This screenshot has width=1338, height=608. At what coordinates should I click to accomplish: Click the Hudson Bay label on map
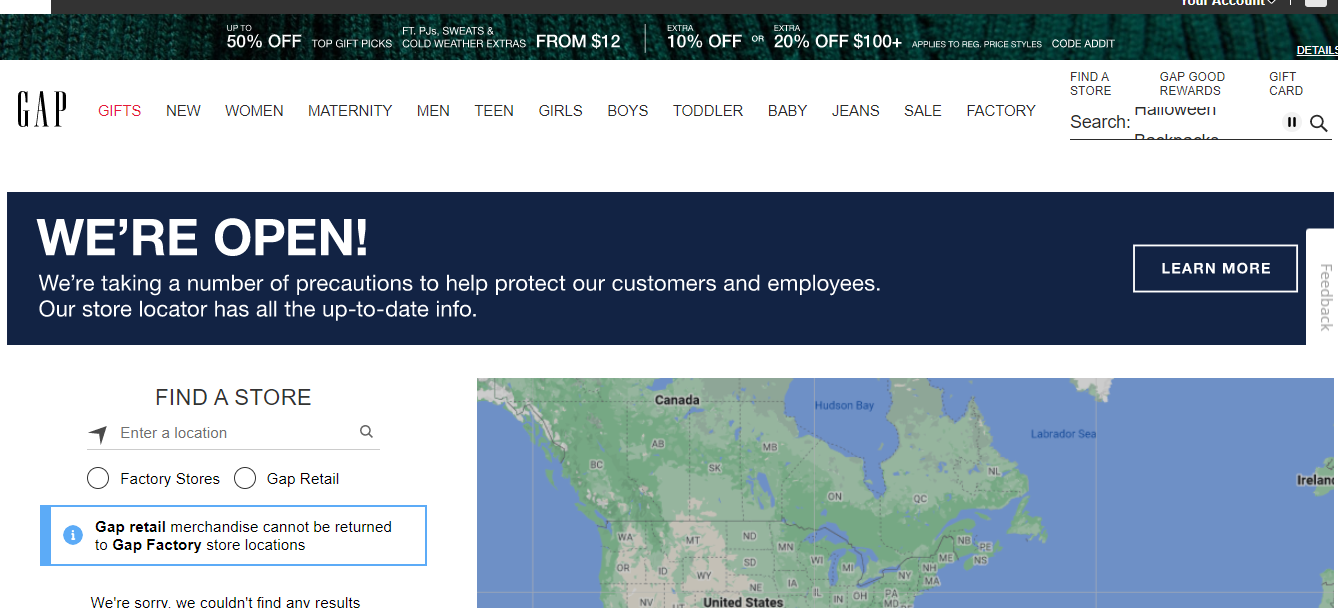pyautogui.click(x=844, y=405)
